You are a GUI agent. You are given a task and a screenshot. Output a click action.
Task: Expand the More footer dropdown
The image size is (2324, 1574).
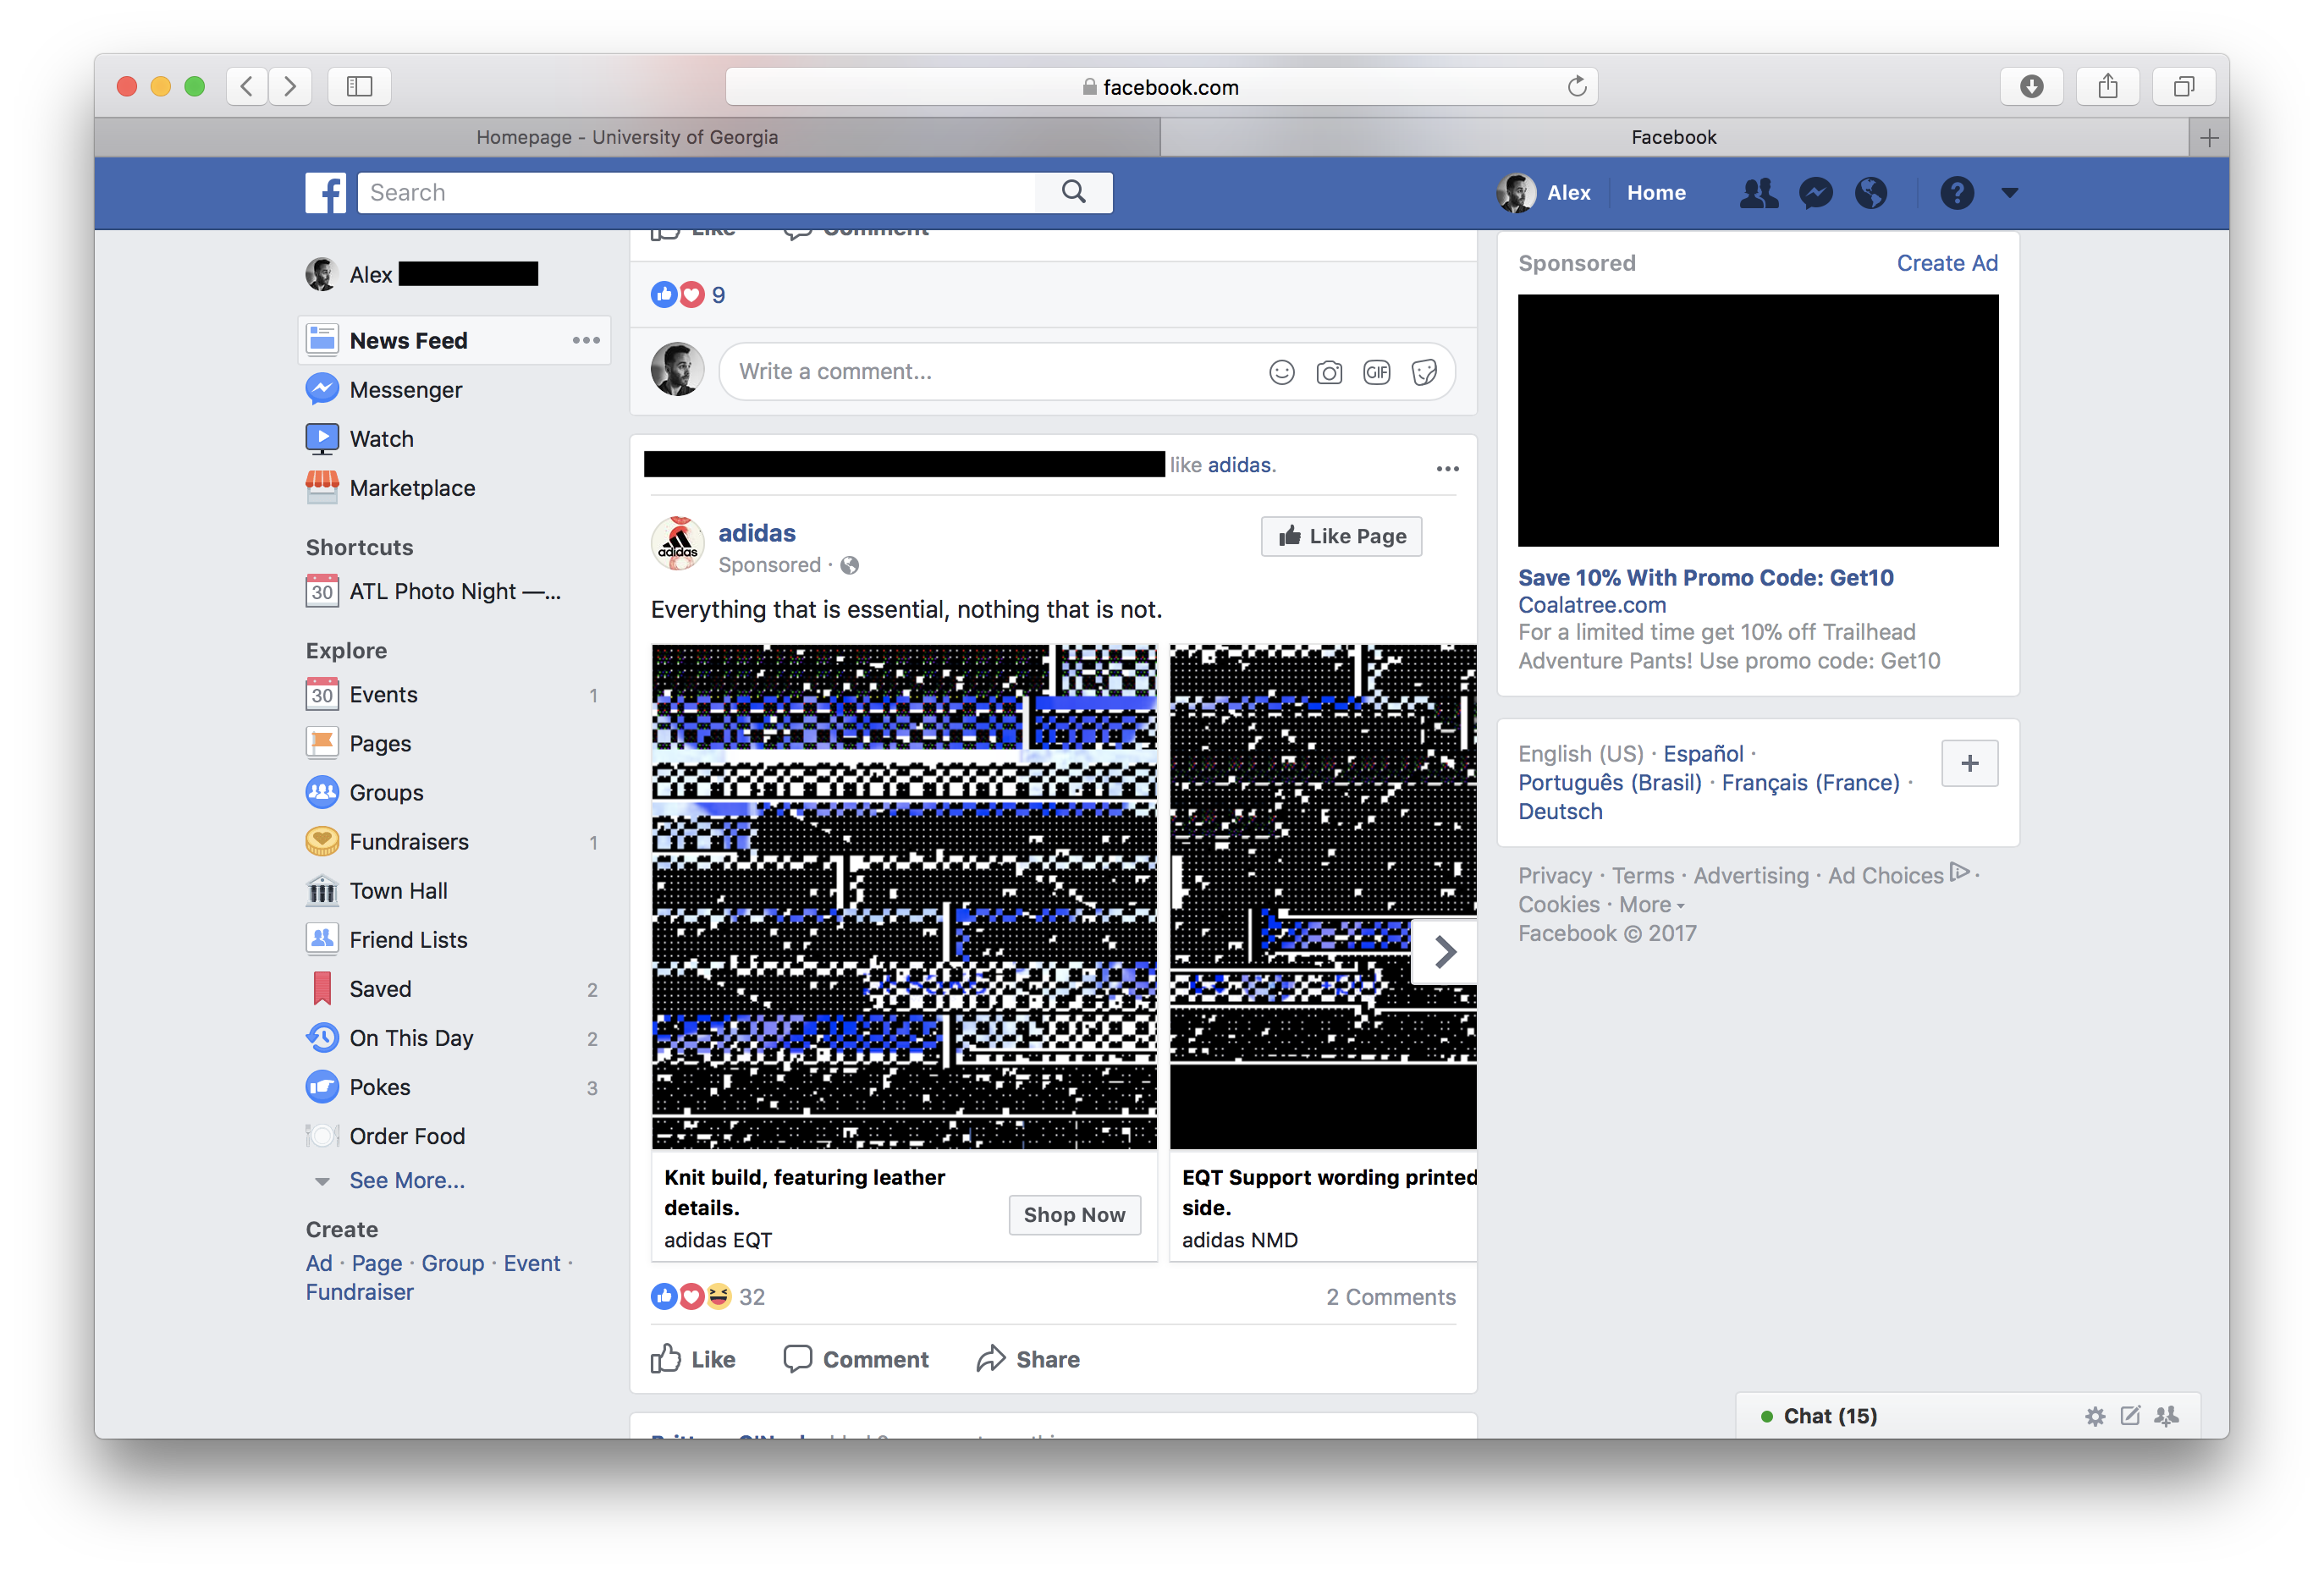tap(1651, 904)
